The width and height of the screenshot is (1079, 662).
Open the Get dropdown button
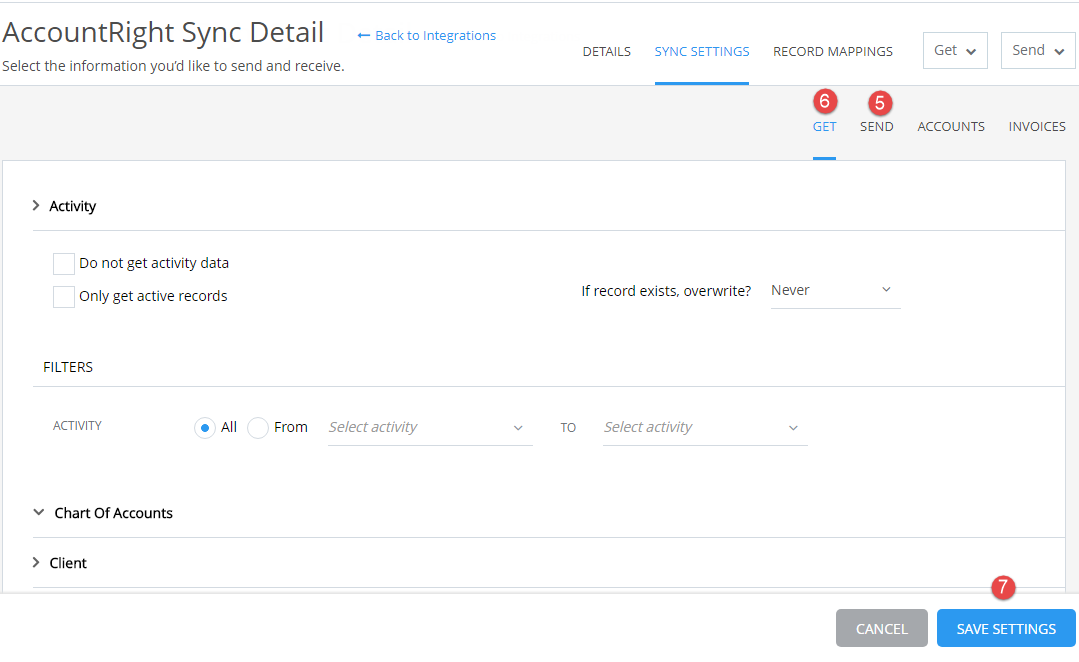954,50
